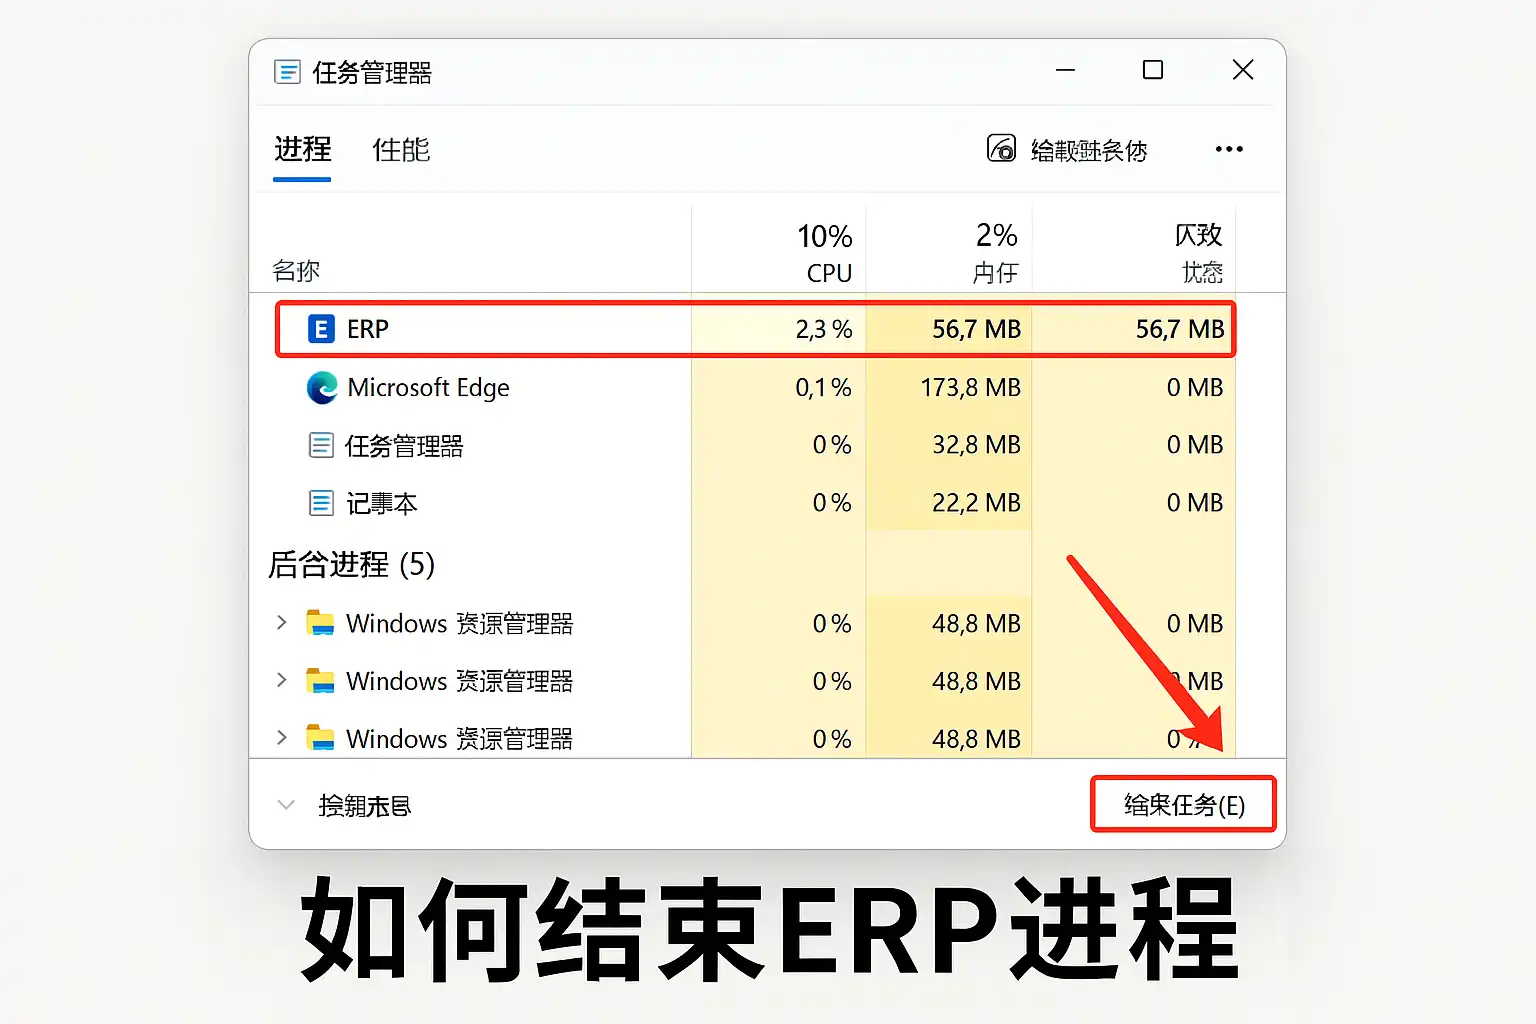Click the 结束任务(E) end task button
Viewport: 1536px width, 1024px height.
[1183, 804]
